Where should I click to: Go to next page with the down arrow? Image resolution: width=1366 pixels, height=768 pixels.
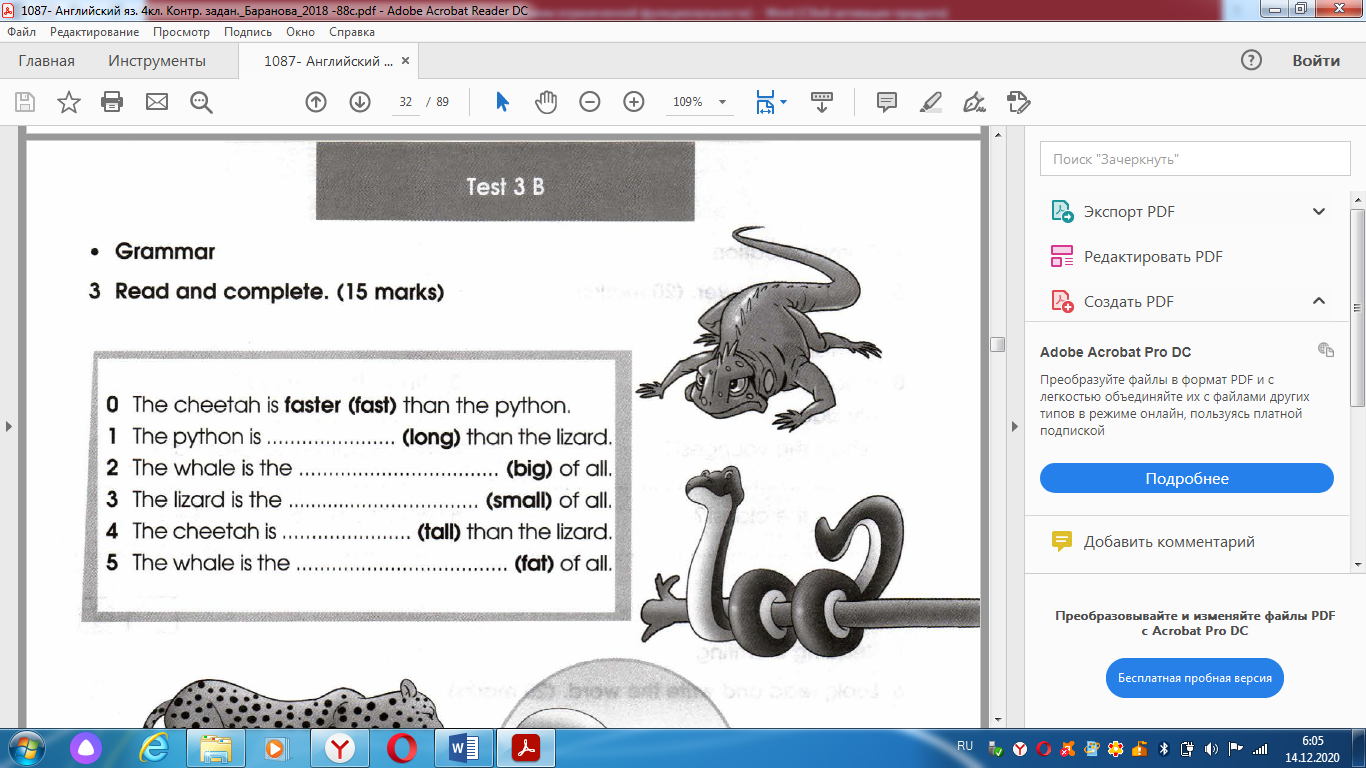click(x=360, y=102)
